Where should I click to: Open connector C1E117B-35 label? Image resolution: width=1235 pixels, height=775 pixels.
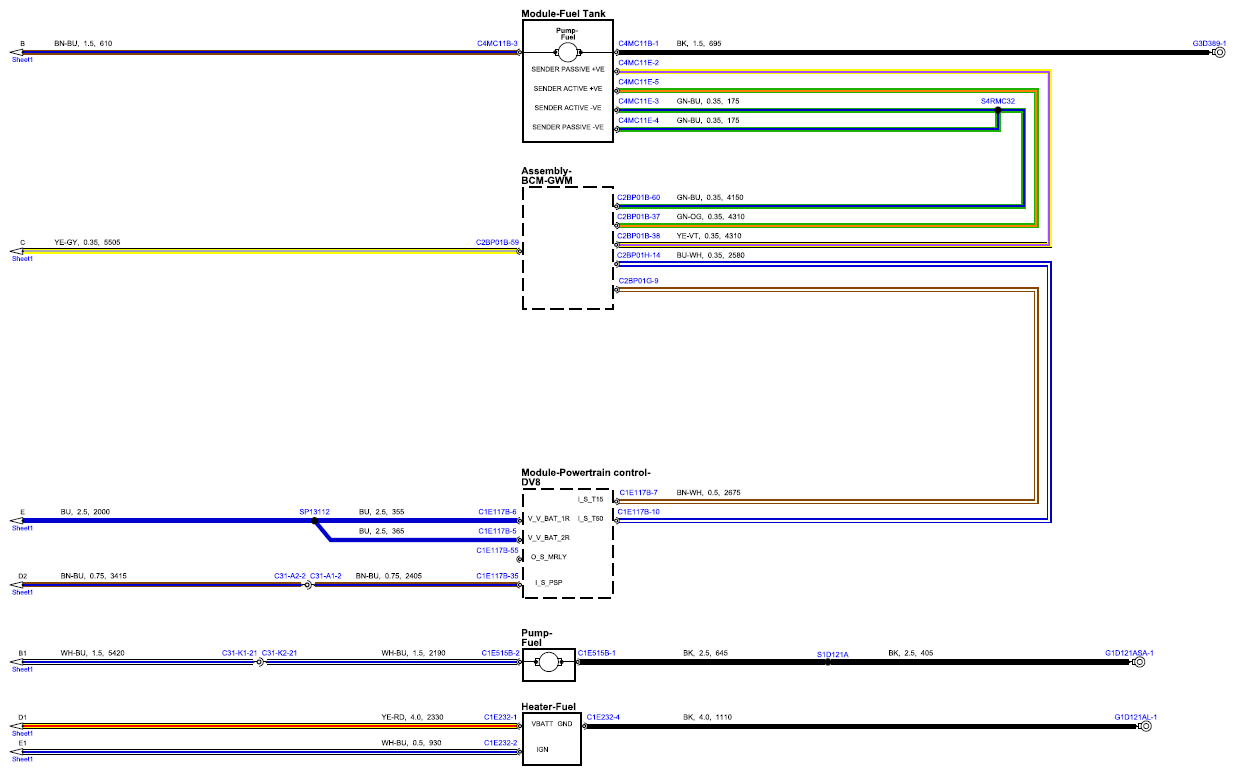497,576
